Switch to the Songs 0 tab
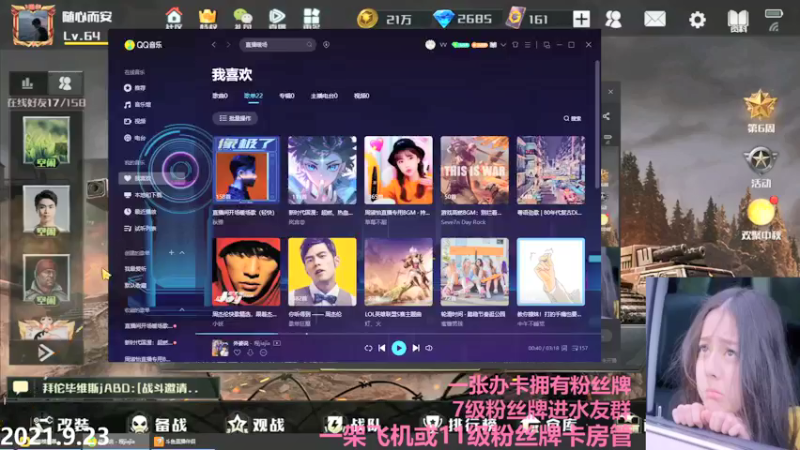 [x=220, y=95]
